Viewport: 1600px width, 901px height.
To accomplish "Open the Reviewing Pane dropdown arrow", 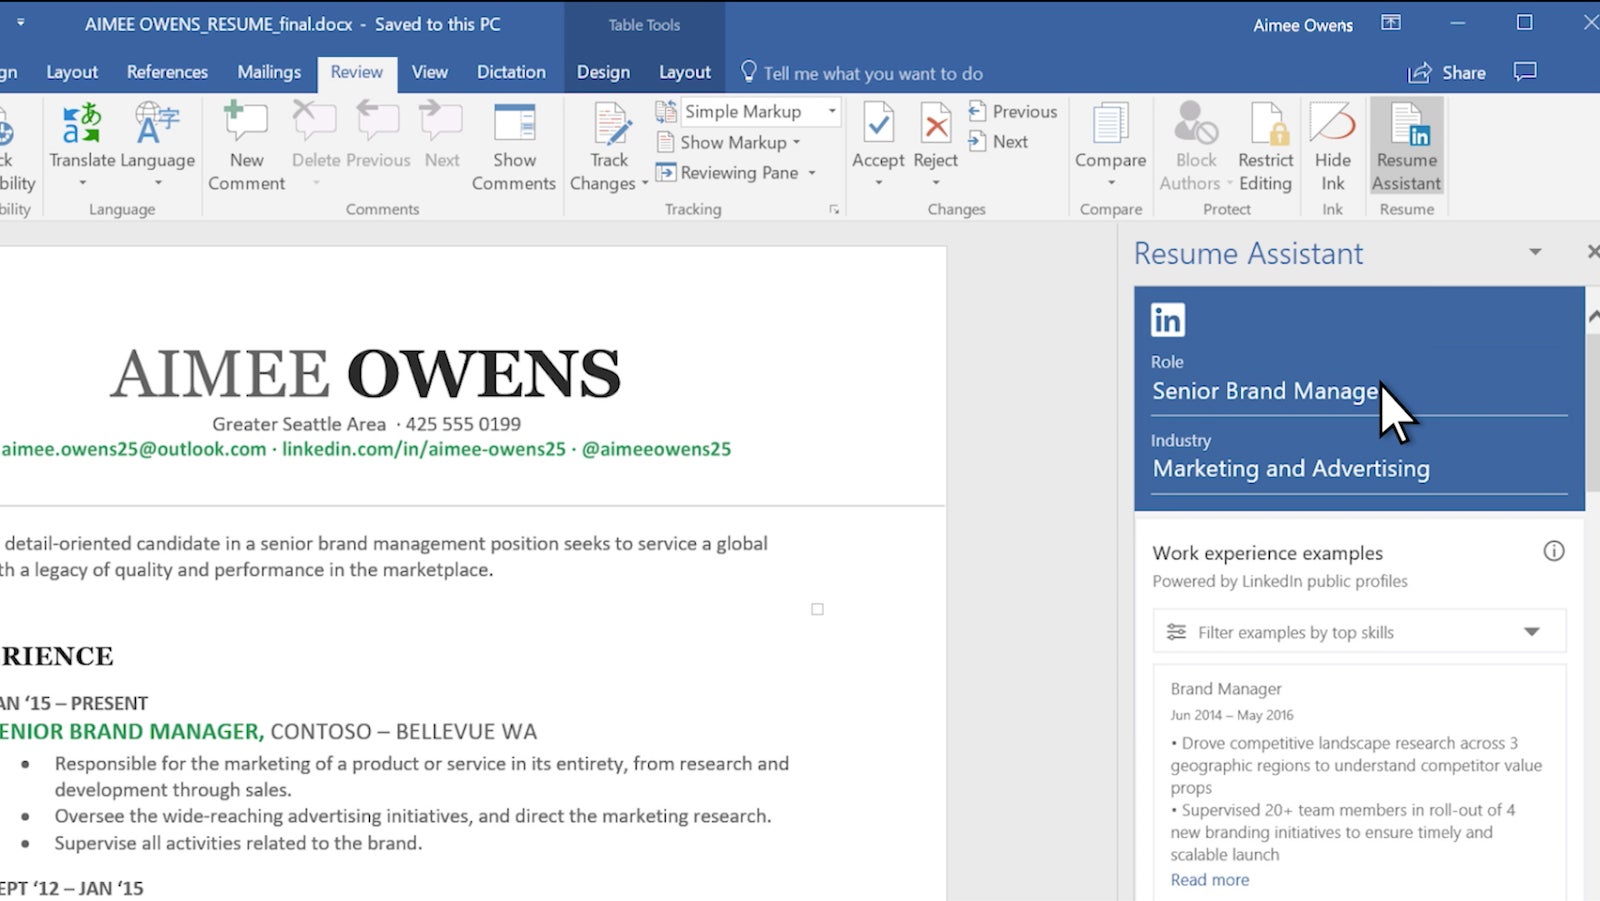I will click(812, 173).
